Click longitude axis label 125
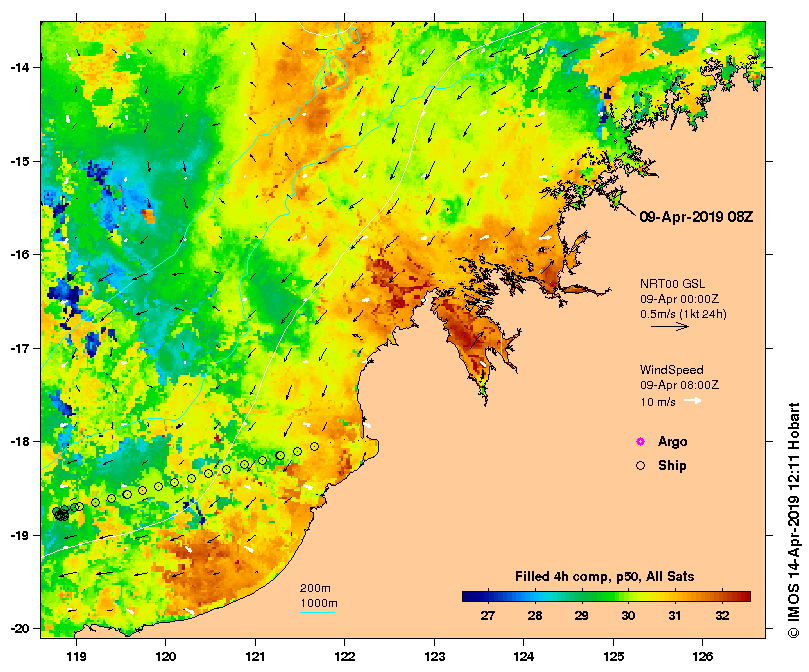 pos(613,657)
